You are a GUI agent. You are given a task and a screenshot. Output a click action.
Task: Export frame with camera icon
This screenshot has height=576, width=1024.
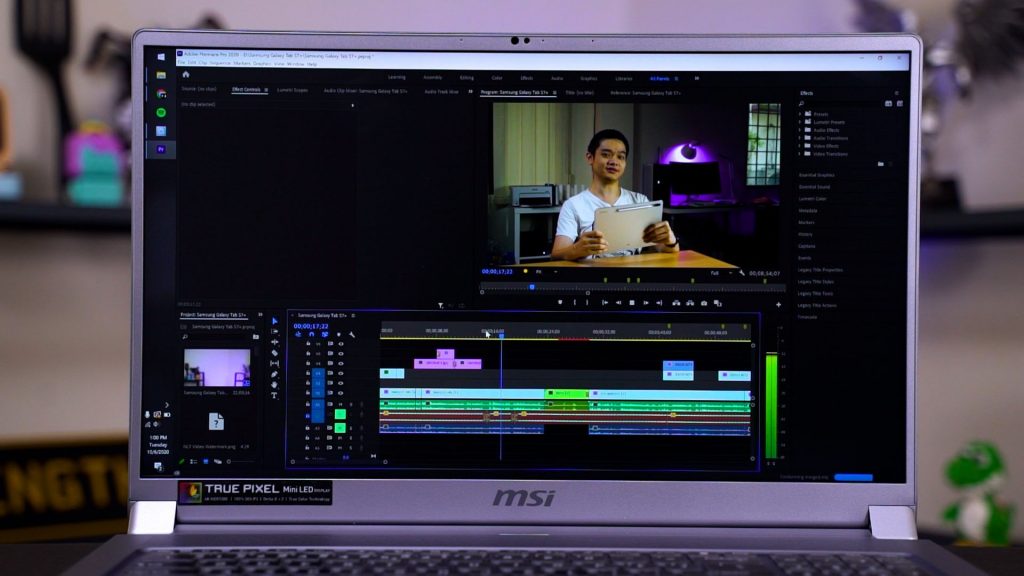704,303
